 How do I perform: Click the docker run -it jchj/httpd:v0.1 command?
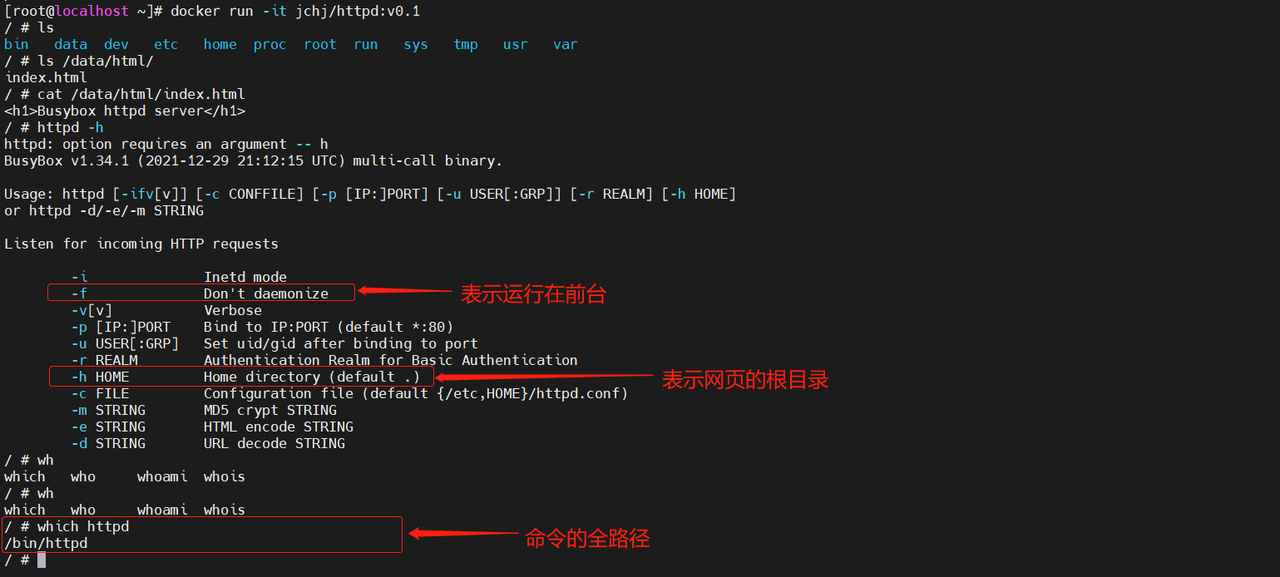click(295, 11)
